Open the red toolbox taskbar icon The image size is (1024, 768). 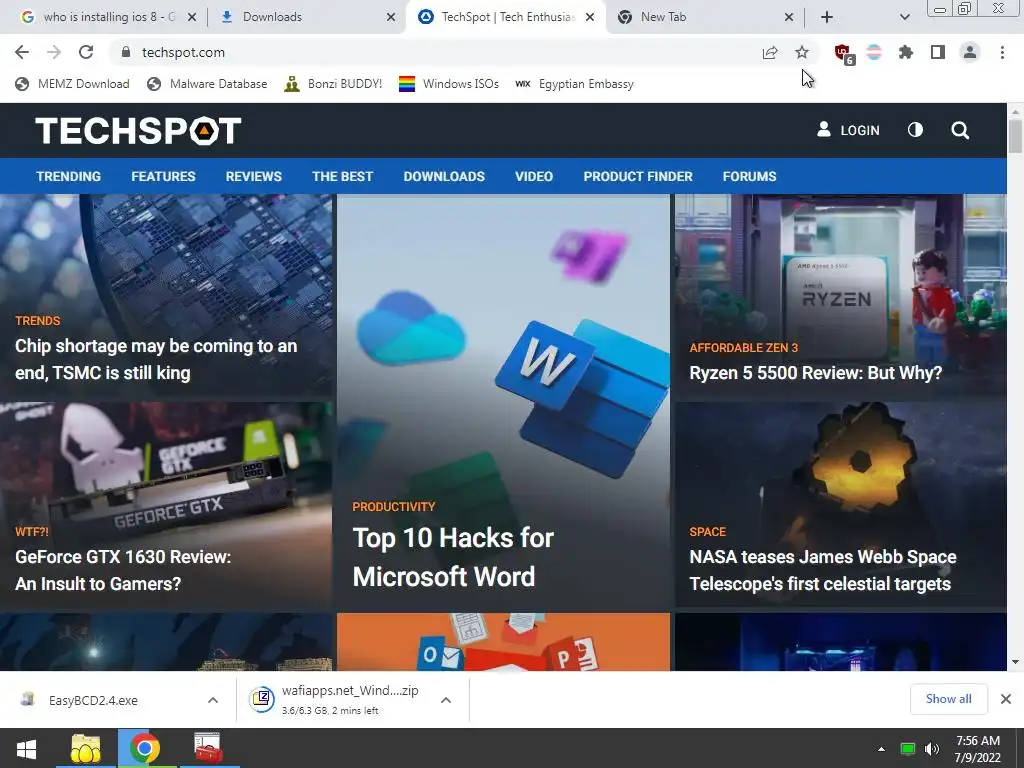coord(208,748)
